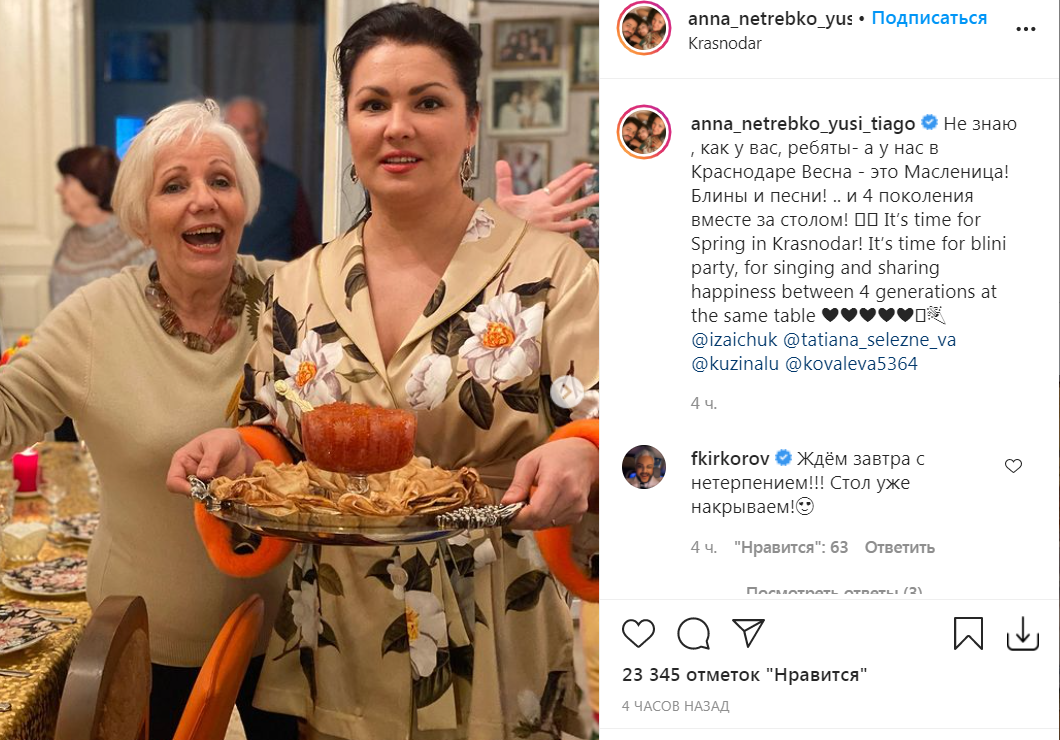Open the @kovaleva5364 mention link
The height and width of the screenshot is (740, 1060).
click(x=851, y=364)
